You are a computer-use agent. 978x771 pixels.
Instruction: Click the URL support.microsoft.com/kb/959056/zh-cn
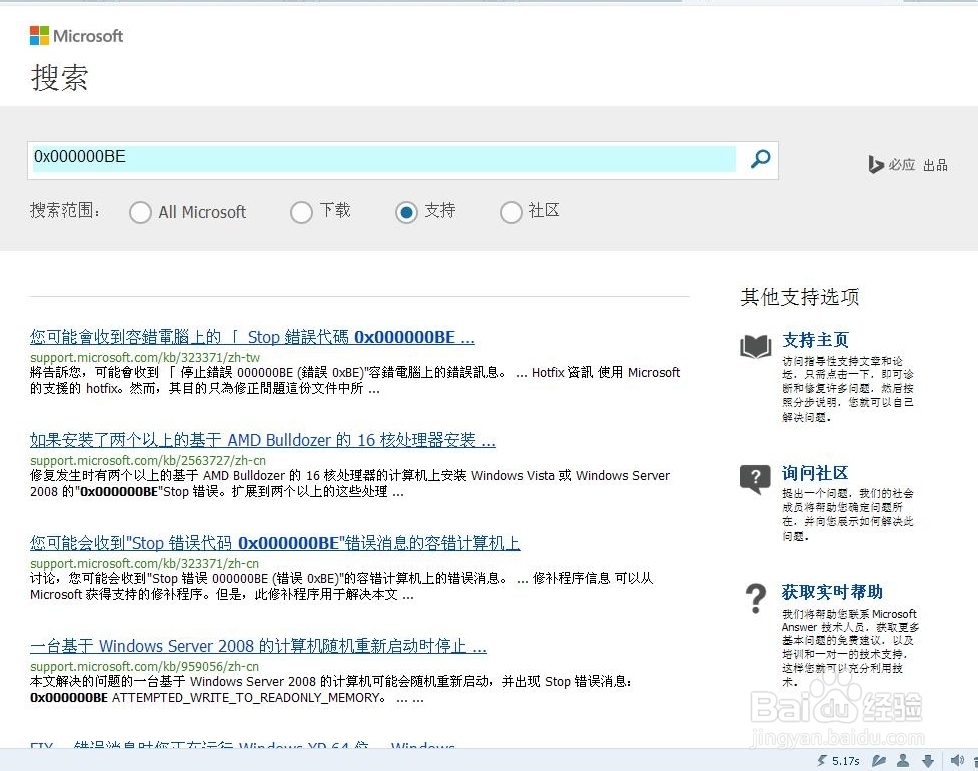[144, 666]
